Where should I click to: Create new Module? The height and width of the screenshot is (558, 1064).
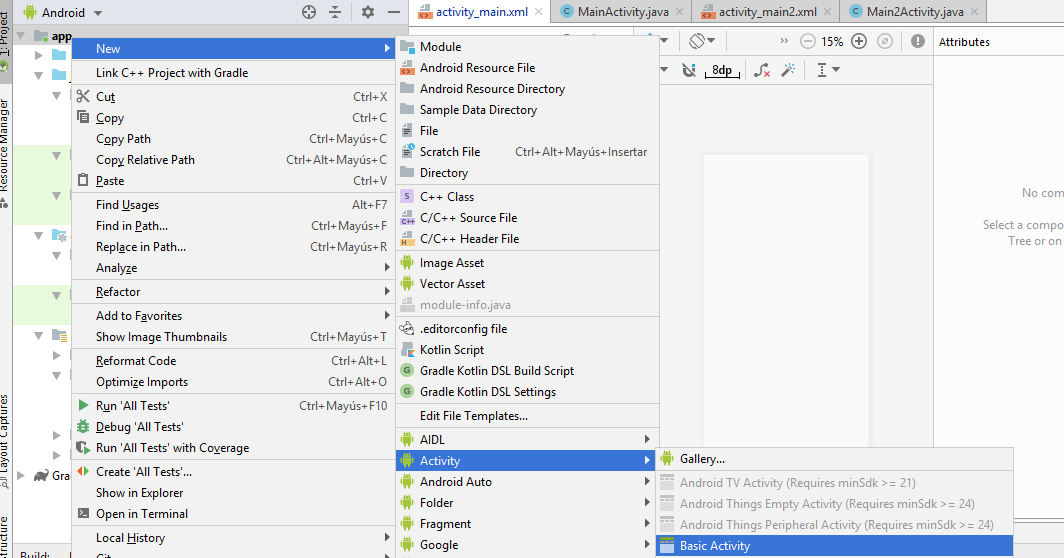click(527, 47)
